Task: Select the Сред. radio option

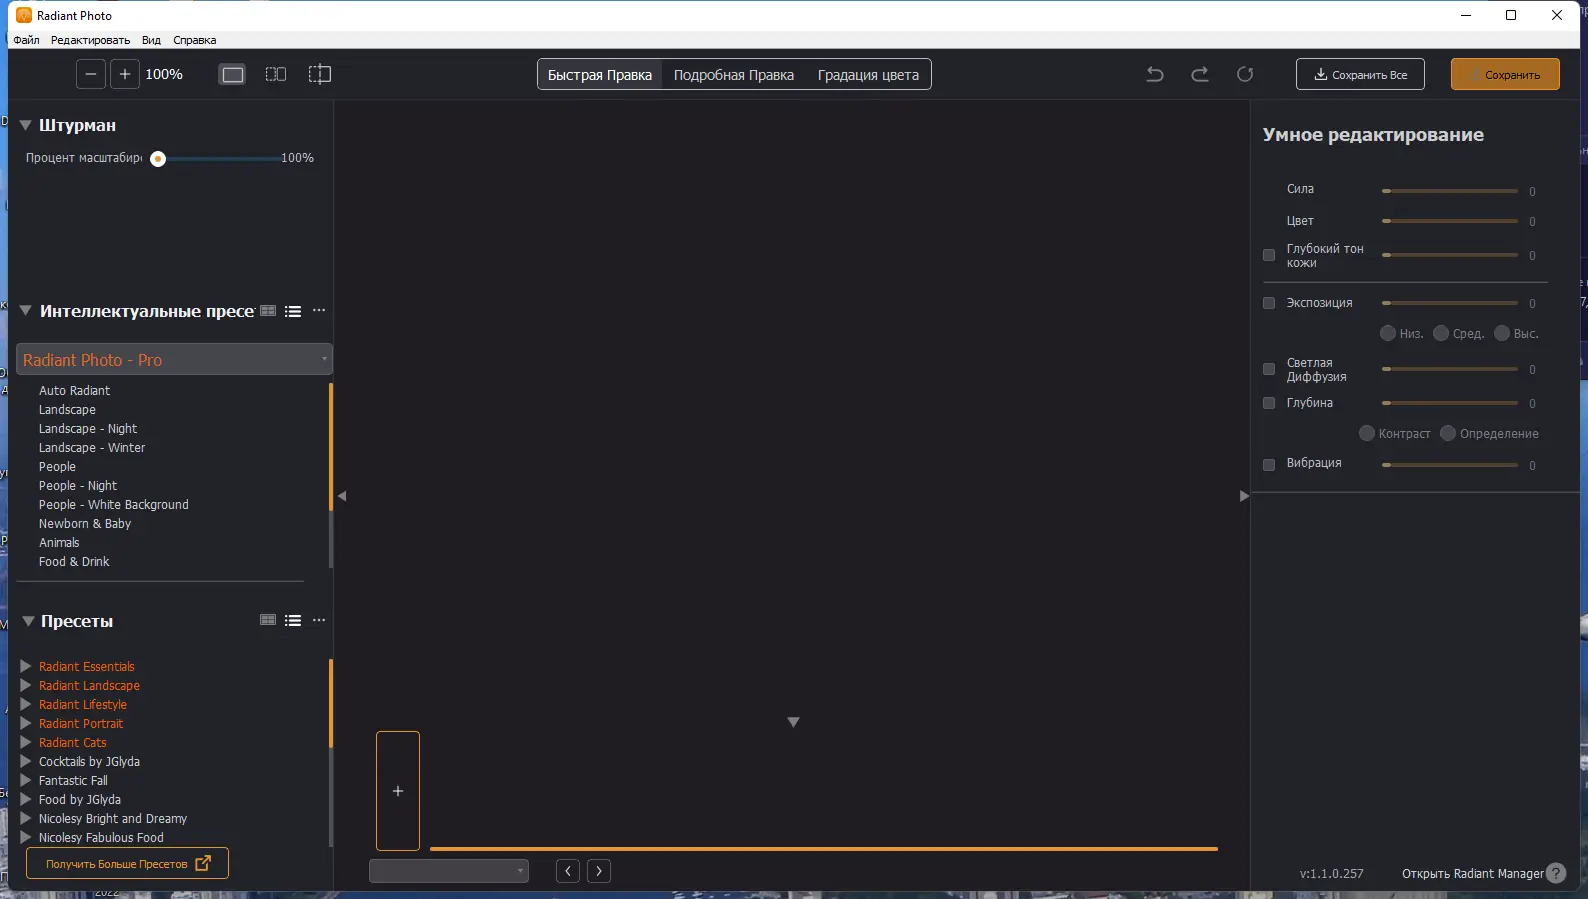Action: coord(1441,333)
